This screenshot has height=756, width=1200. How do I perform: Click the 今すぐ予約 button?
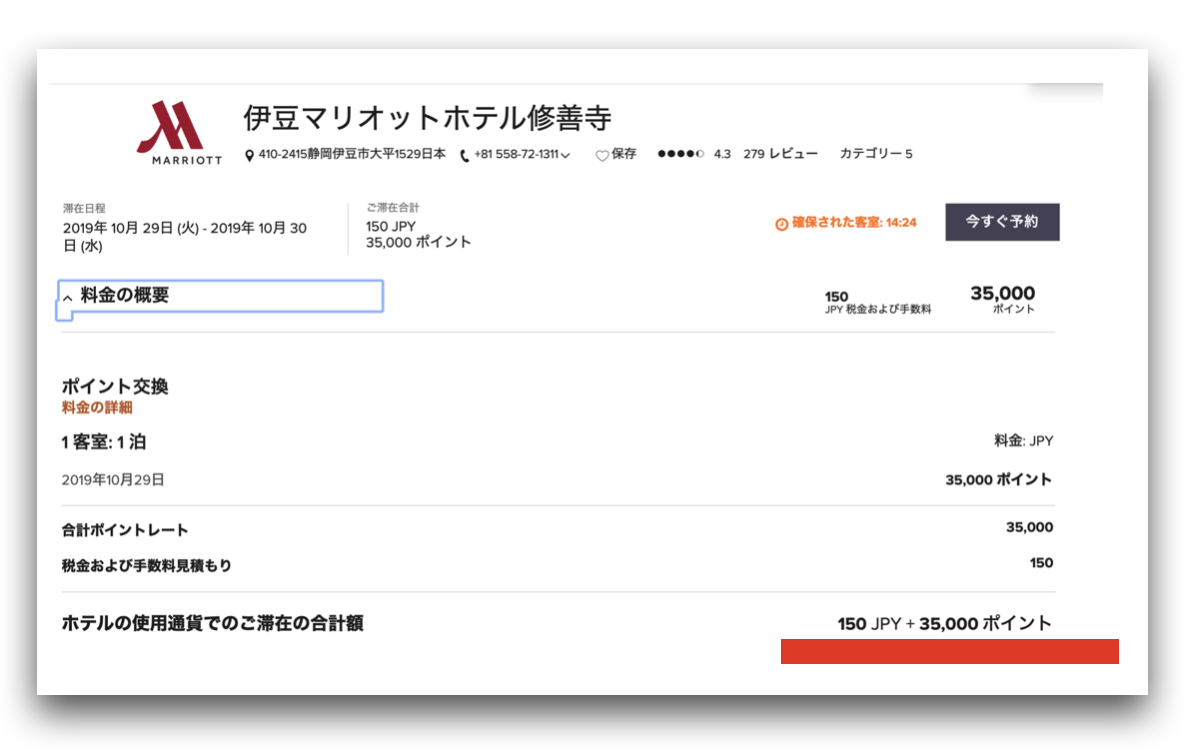tap(1002, 222)
